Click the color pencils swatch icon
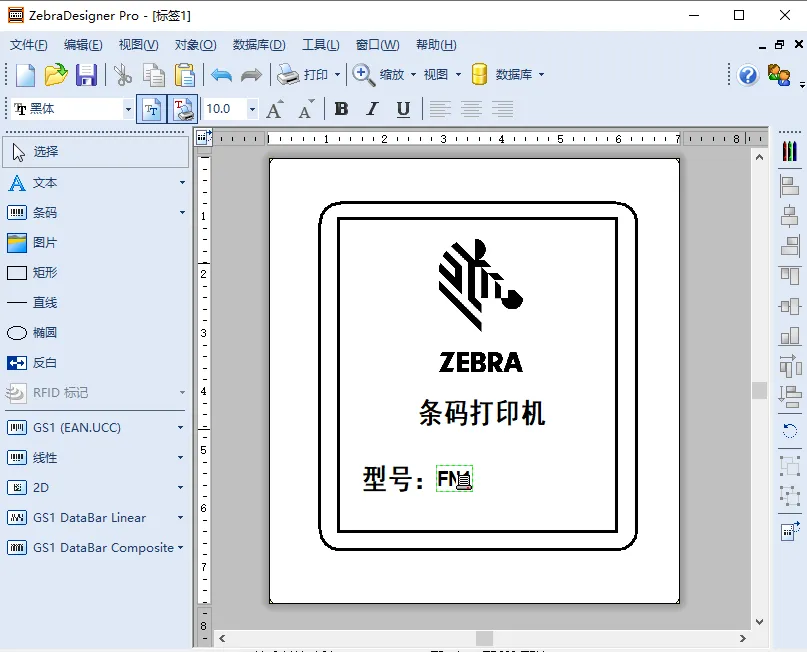 coord(790,151)
